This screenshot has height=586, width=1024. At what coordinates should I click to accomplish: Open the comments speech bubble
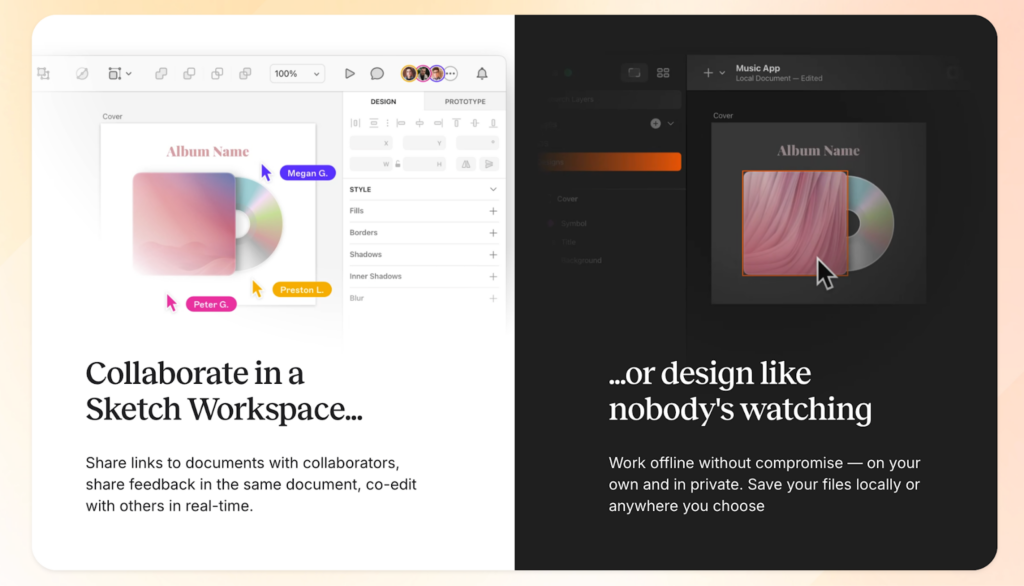(377, 74)
